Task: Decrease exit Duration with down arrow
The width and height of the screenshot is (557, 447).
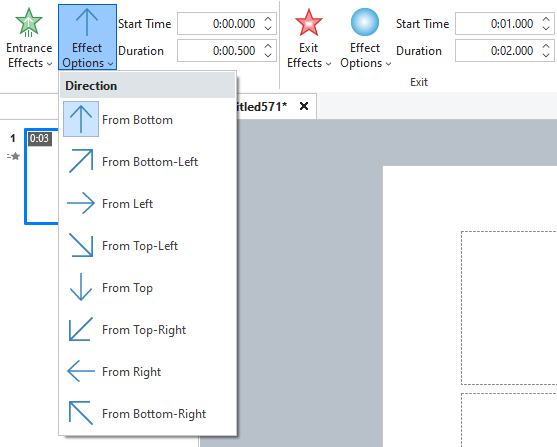Action: 546,55
